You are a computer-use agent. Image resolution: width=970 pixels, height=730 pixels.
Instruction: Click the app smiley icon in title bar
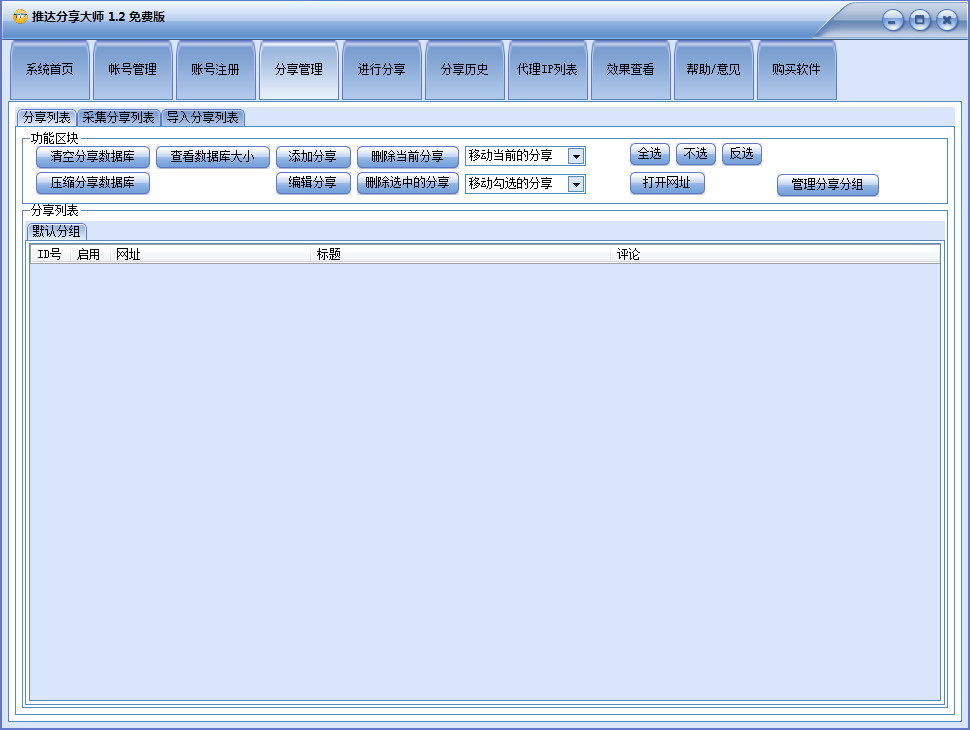click(x=20, y=17)
